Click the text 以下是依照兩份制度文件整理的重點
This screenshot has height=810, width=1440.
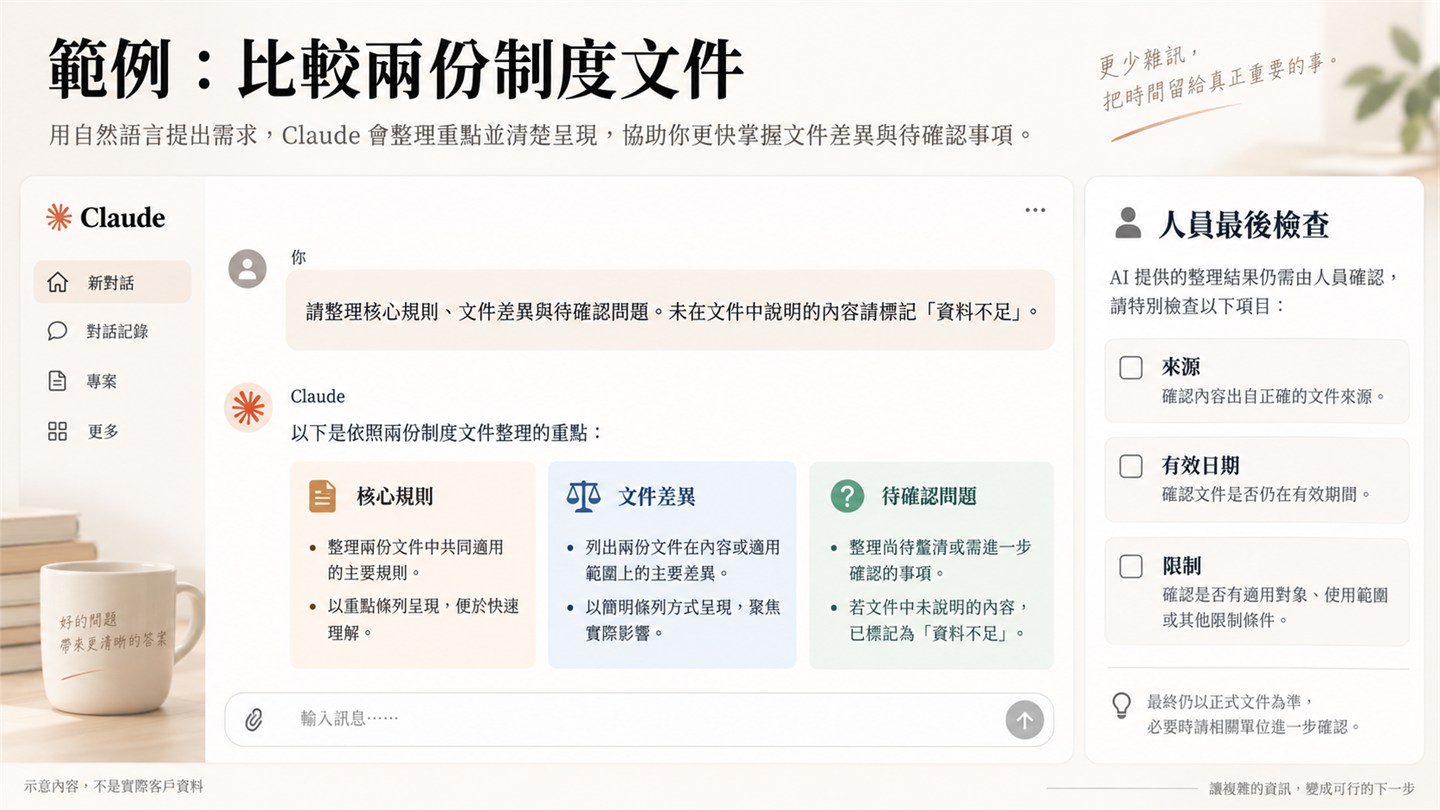(447, 434)
